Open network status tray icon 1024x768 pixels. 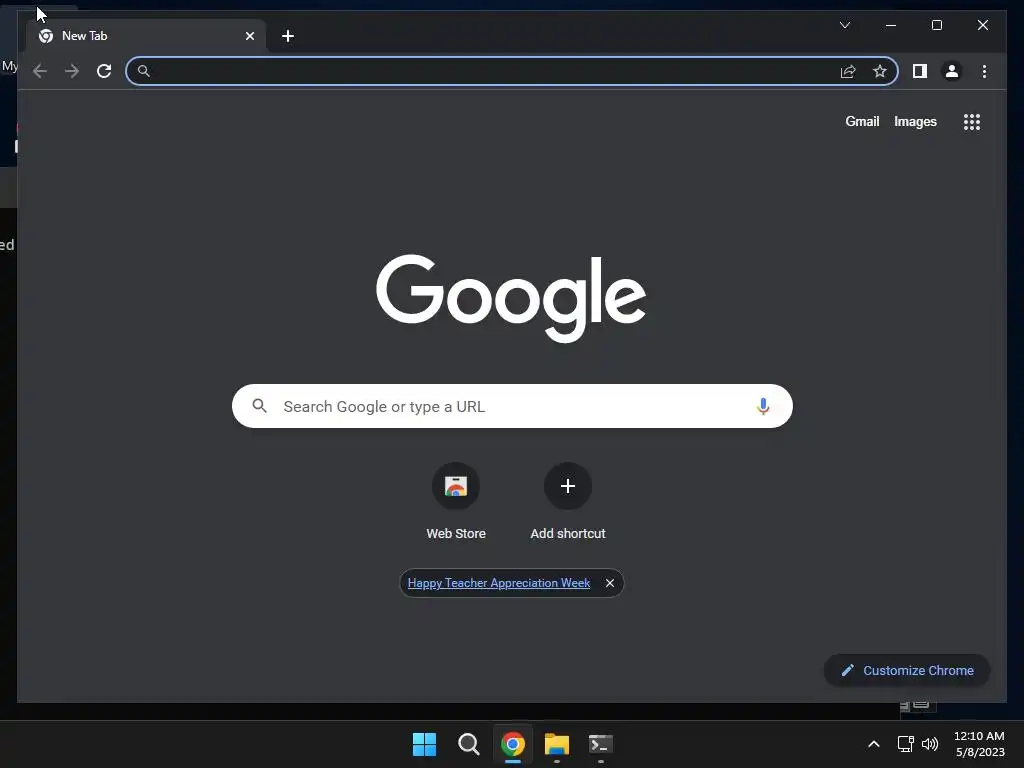coord(905,744)
